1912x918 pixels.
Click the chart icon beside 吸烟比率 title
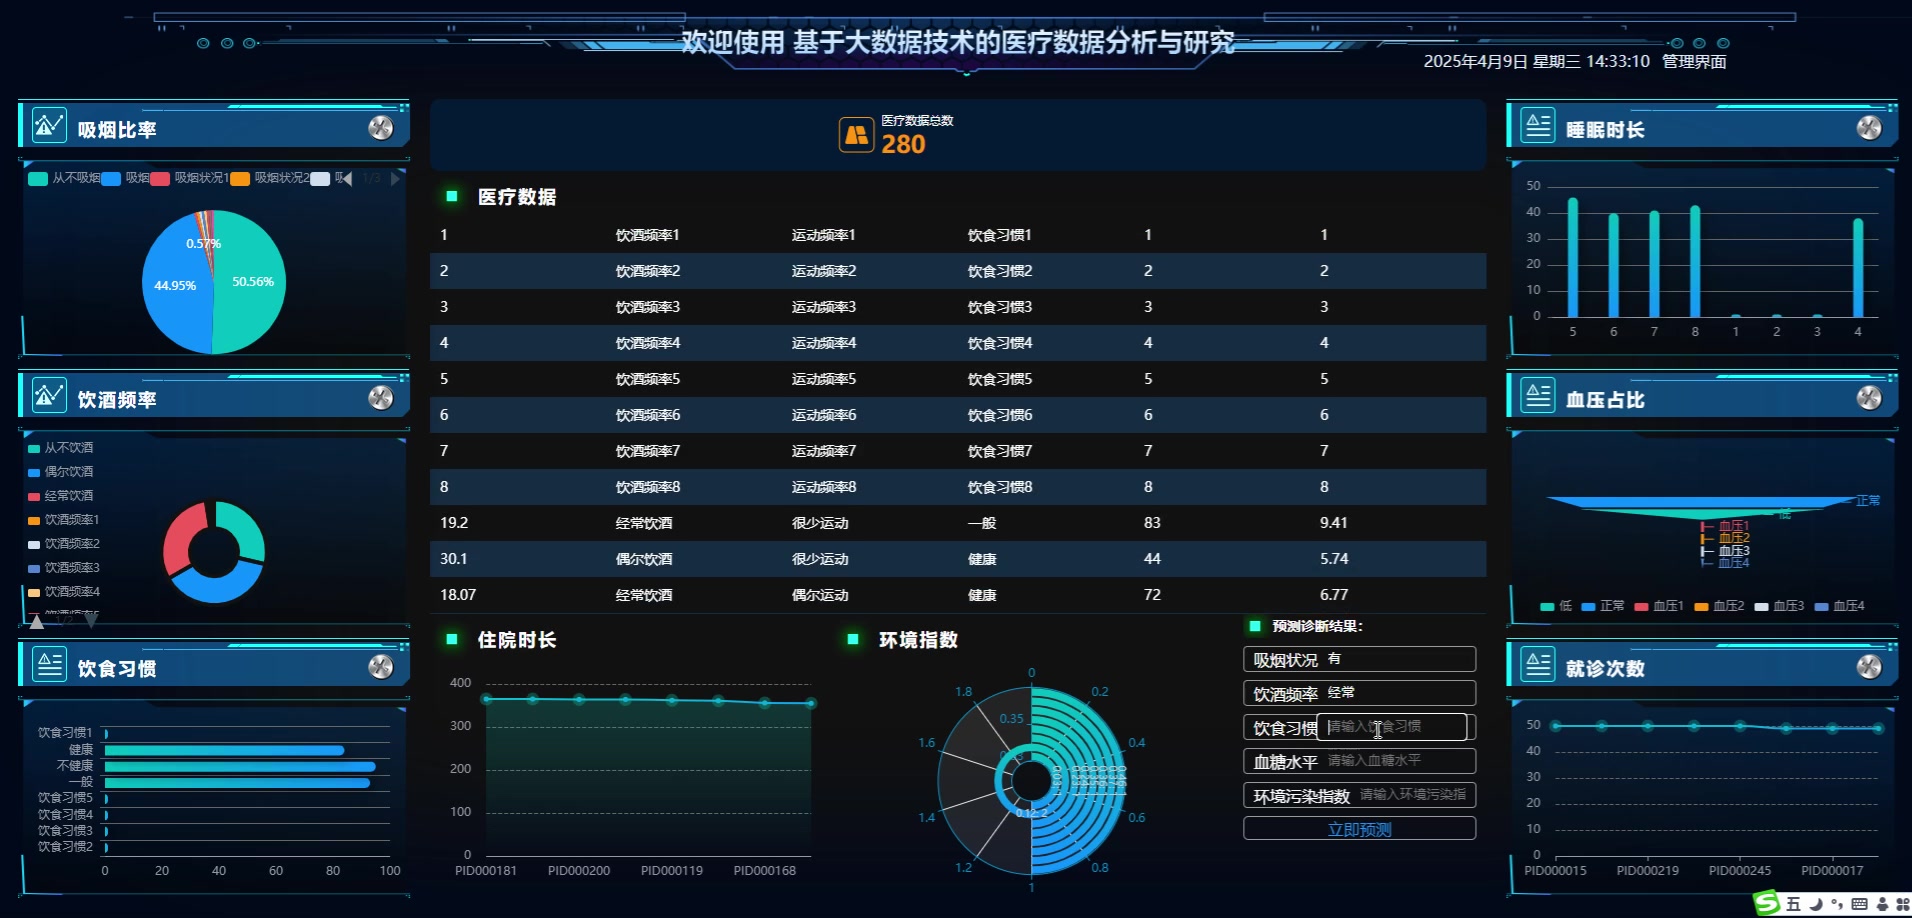pyautogui.click(x=49, y=126)
